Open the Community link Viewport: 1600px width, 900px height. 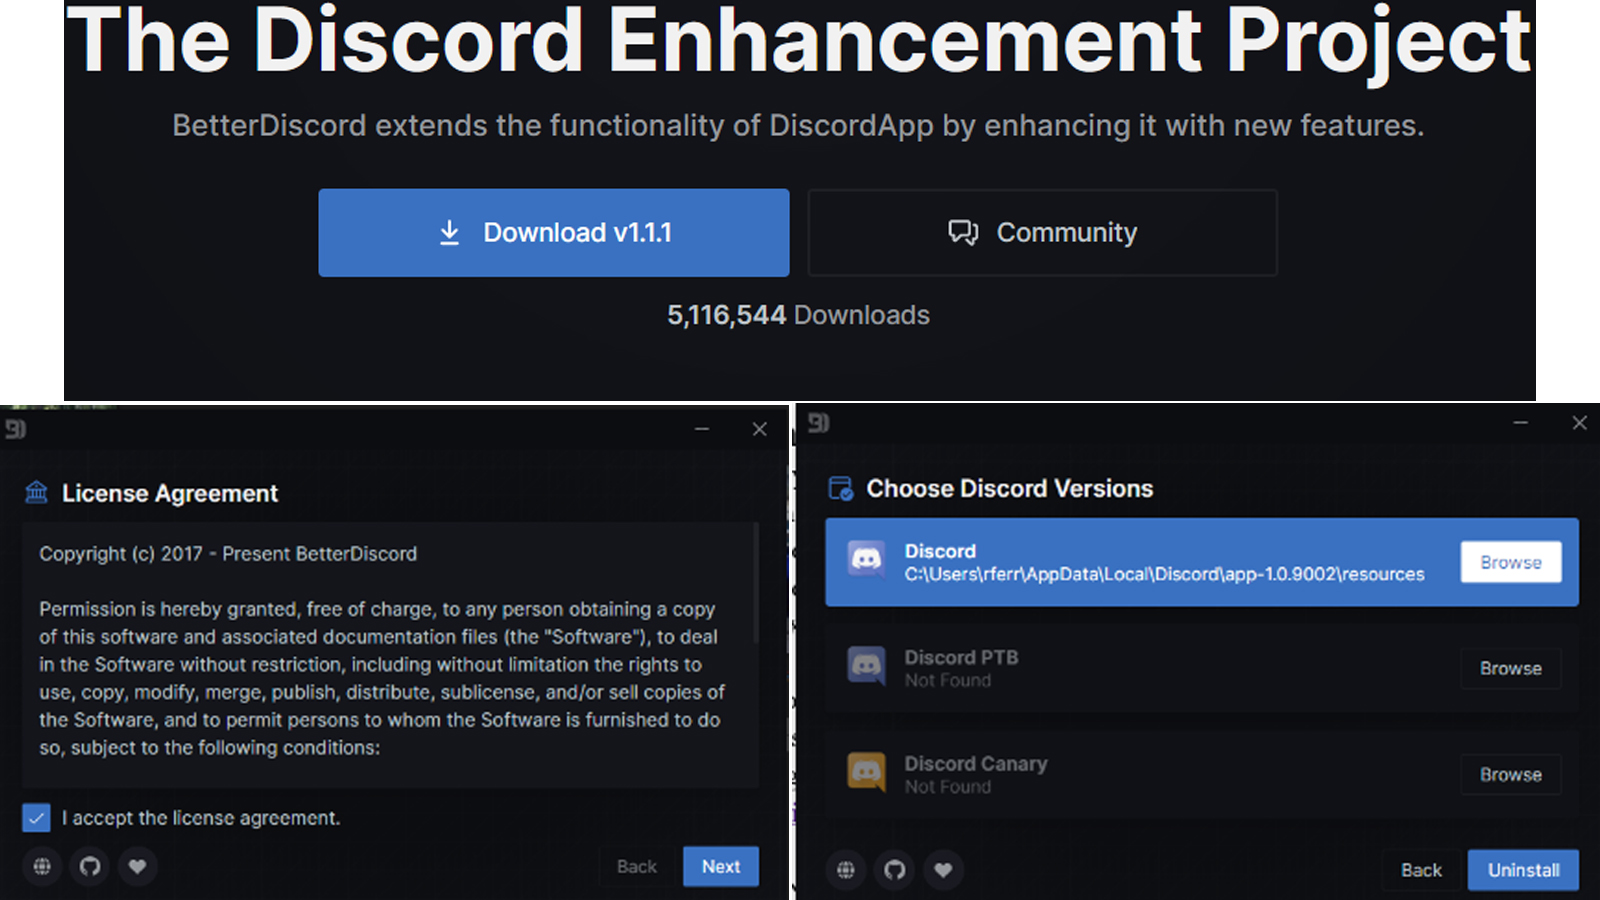(1042, 232)
